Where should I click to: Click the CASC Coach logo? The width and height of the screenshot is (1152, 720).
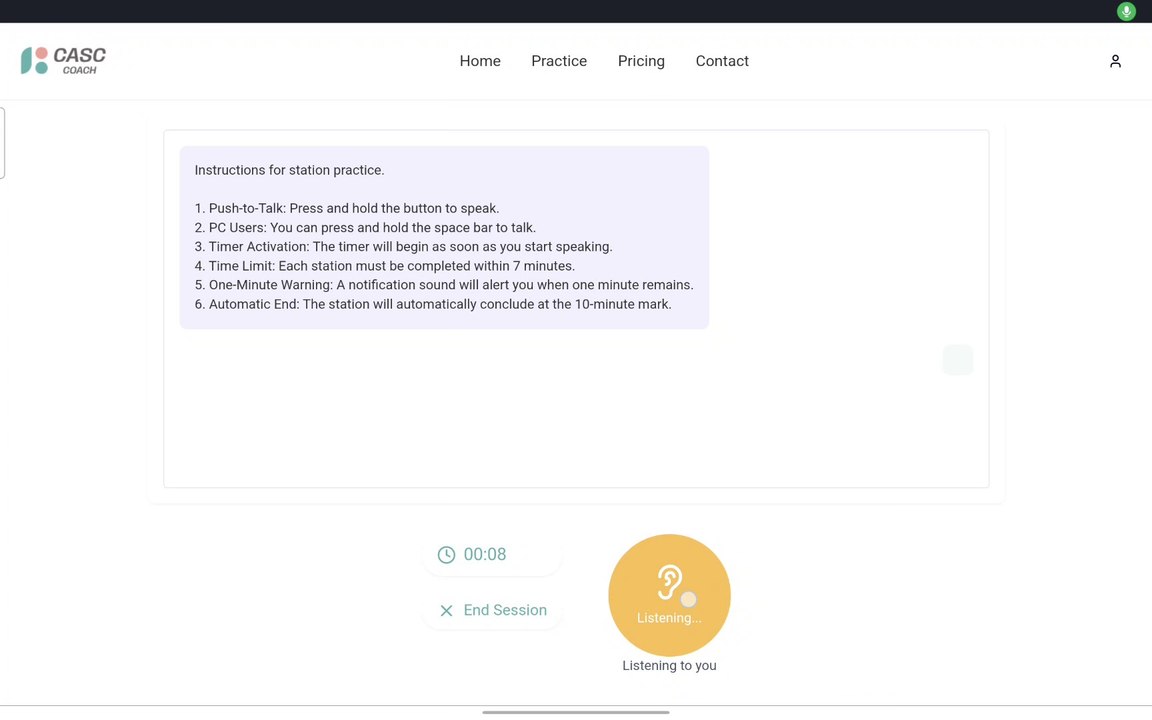(63, 61)
